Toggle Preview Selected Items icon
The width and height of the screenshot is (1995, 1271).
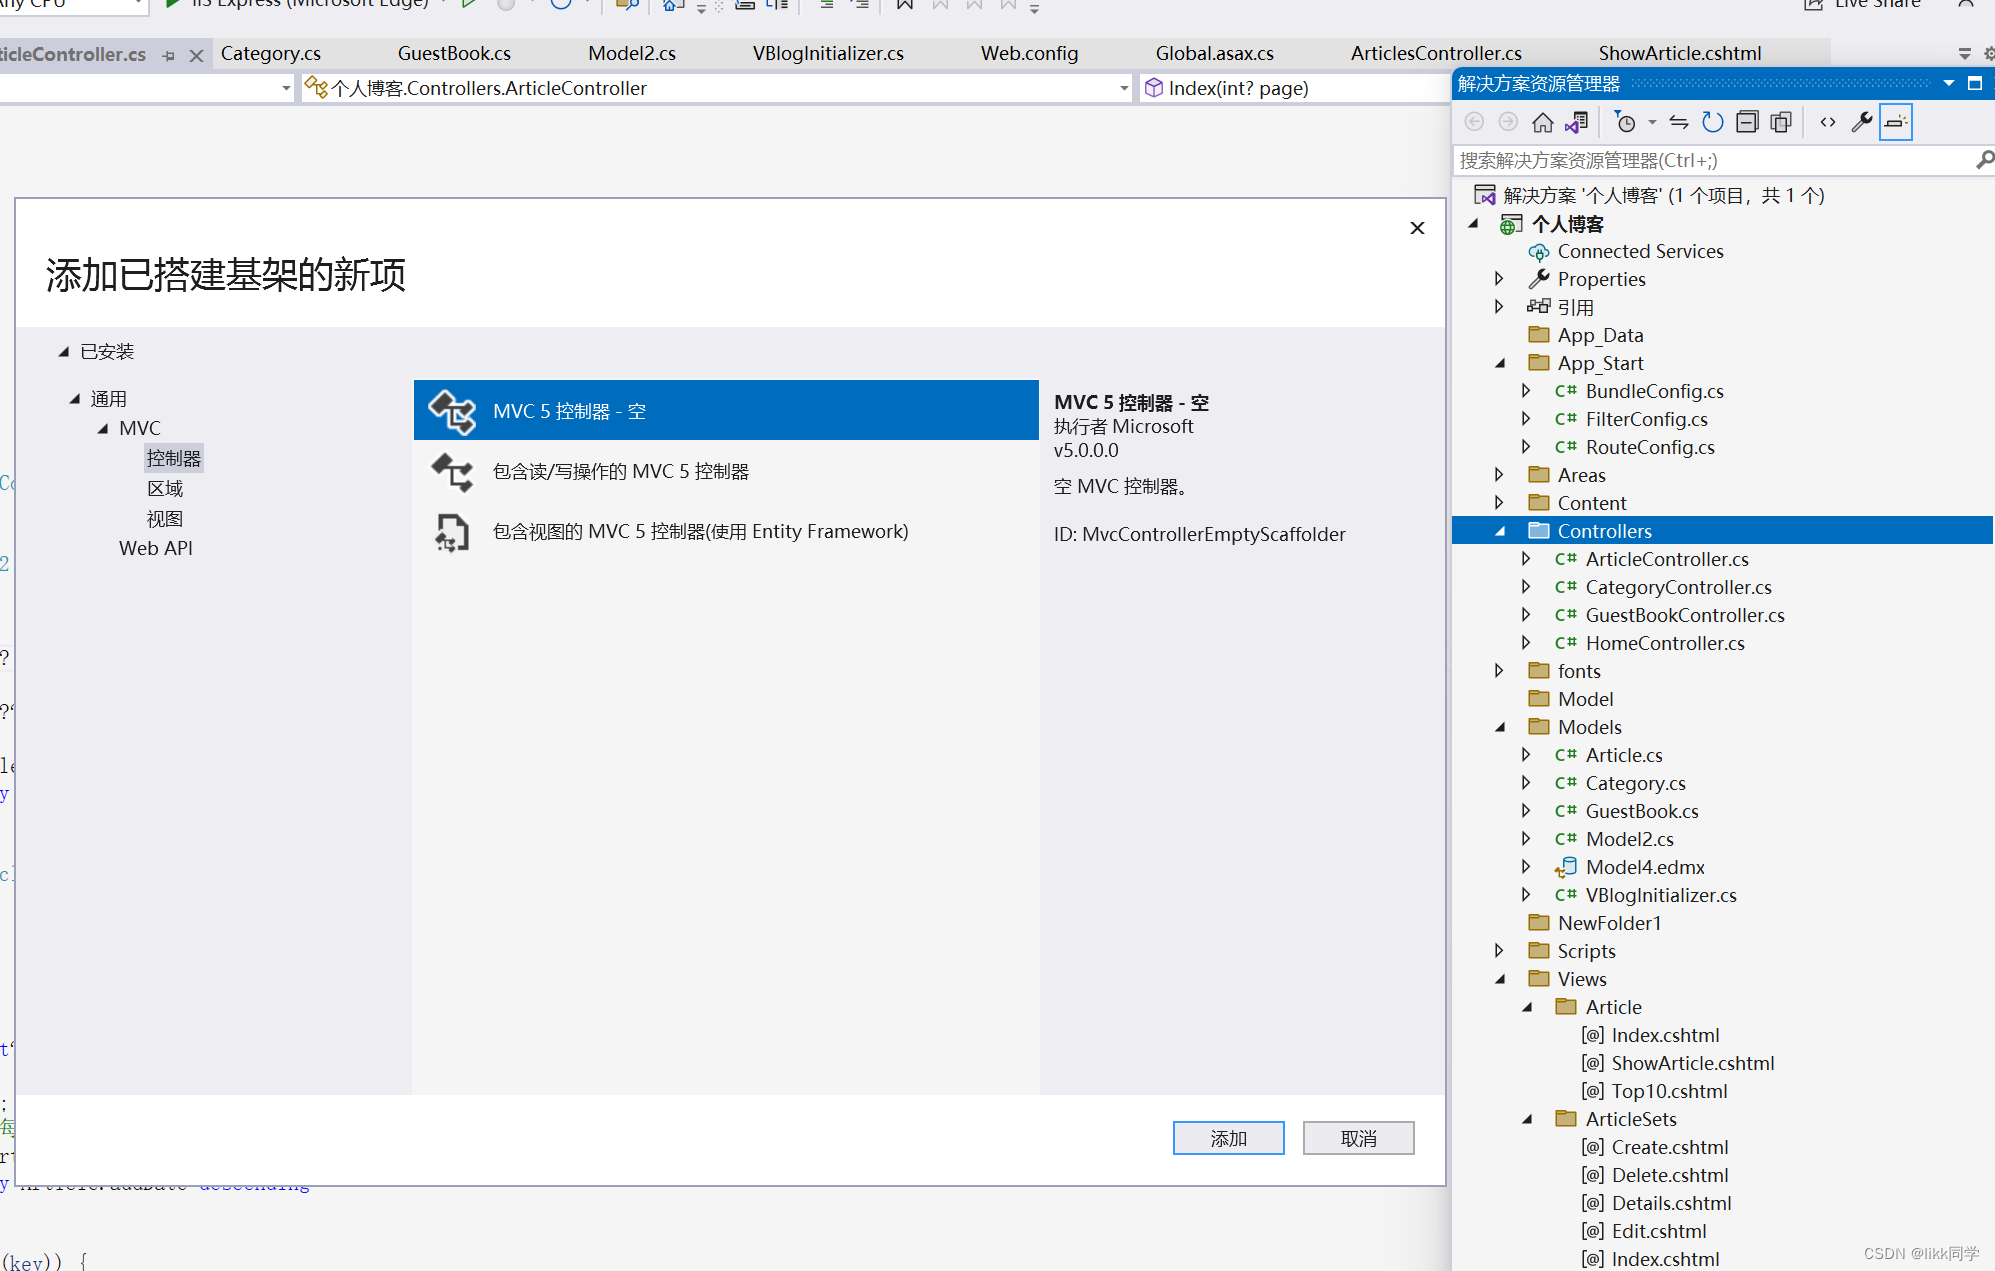(x=1895, y=122)
